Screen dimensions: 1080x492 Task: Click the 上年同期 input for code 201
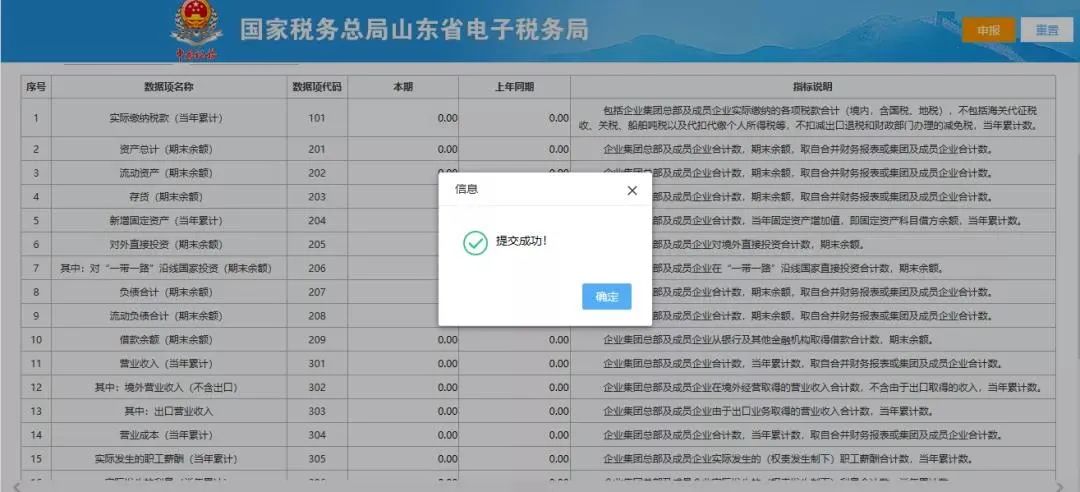point(515,149)
